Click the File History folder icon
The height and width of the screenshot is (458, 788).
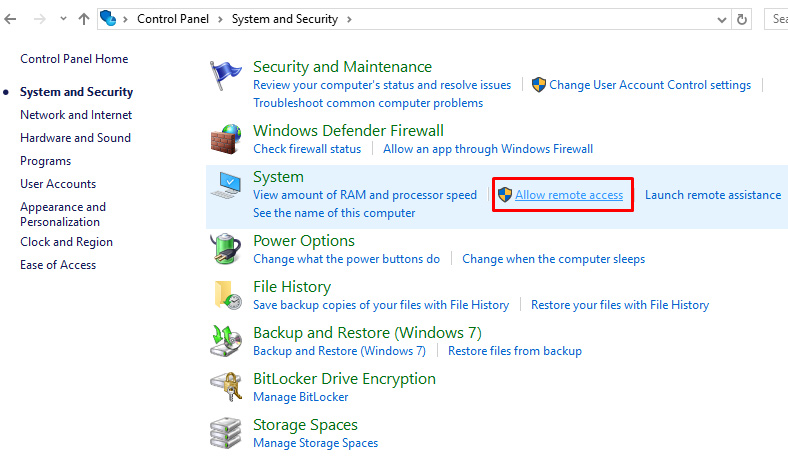tap(226, 295)
